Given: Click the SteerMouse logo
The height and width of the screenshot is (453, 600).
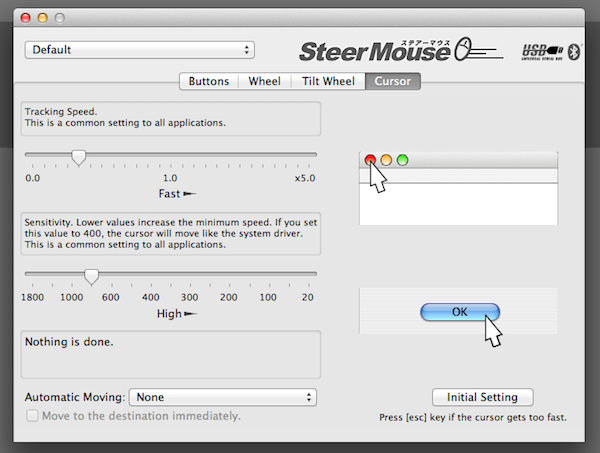Looking at the screenshot, I should [401, 50].
